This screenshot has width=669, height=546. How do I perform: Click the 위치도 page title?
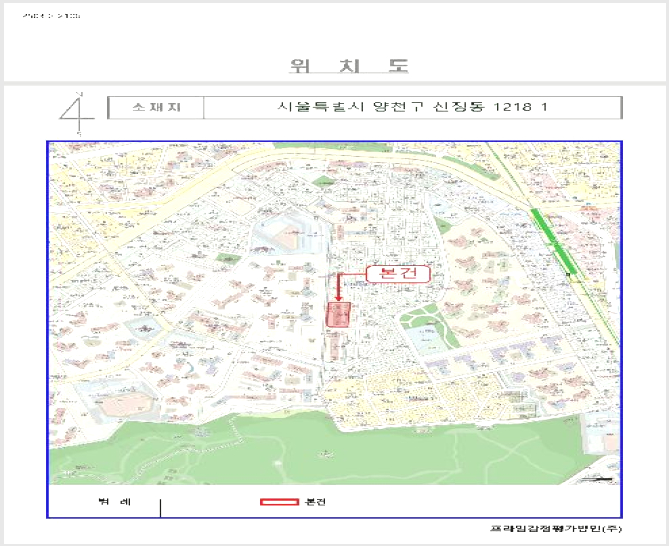click(x=349, y=66)
